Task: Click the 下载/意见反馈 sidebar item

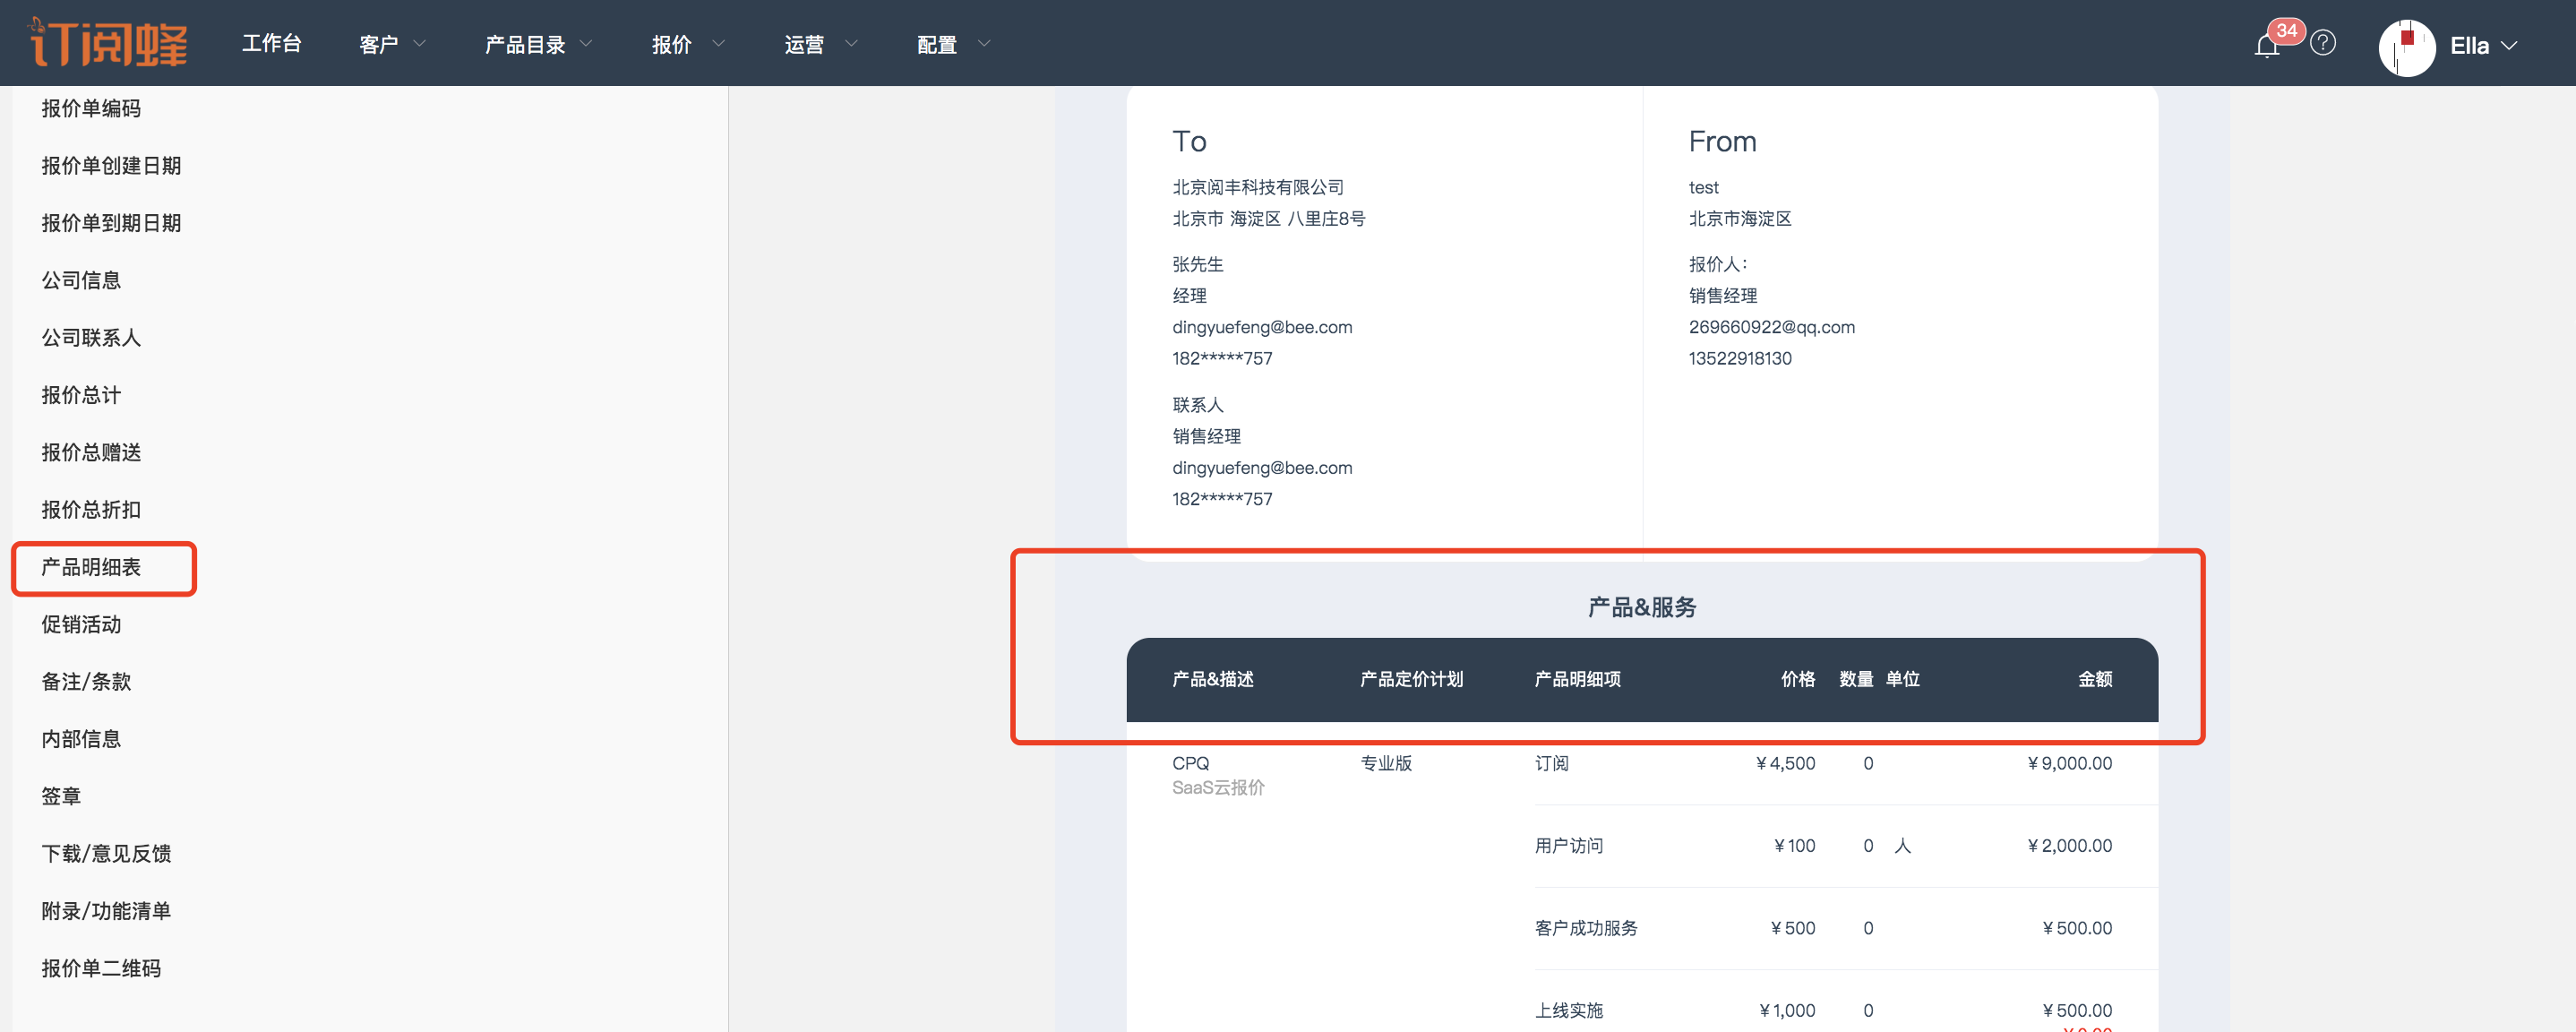Action: 106,853
